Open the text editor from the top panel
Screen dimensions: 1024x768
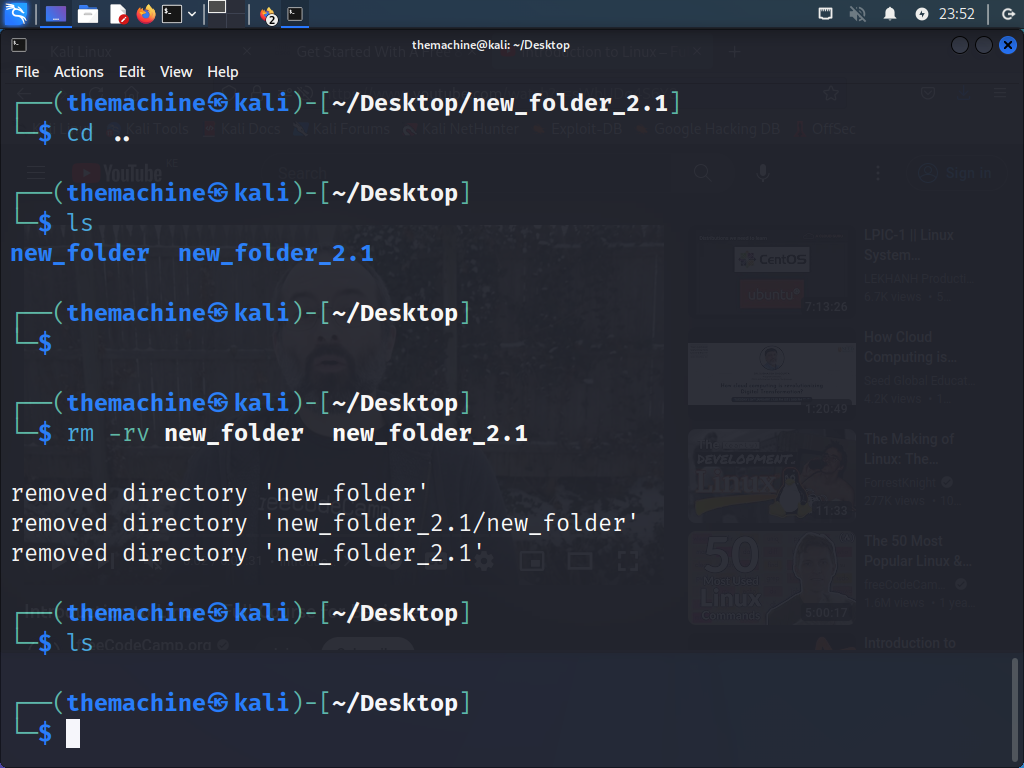[x=118, y=13]
